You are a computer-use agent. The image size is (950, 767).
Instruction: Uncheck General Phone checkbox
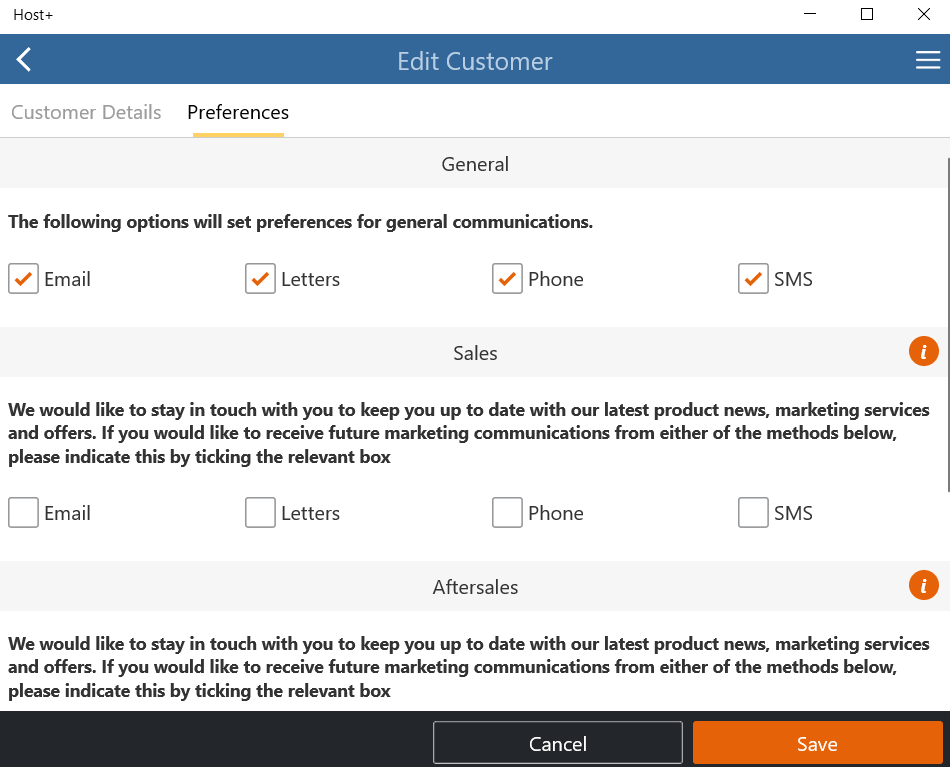click(507, 279)
